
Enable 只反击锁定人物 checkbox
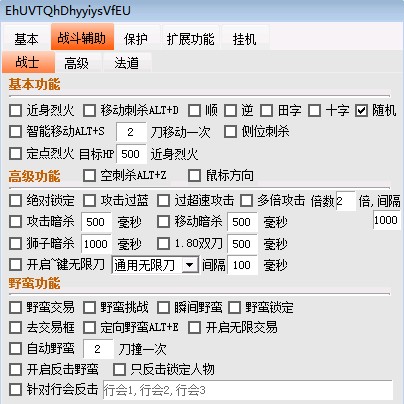119,369
